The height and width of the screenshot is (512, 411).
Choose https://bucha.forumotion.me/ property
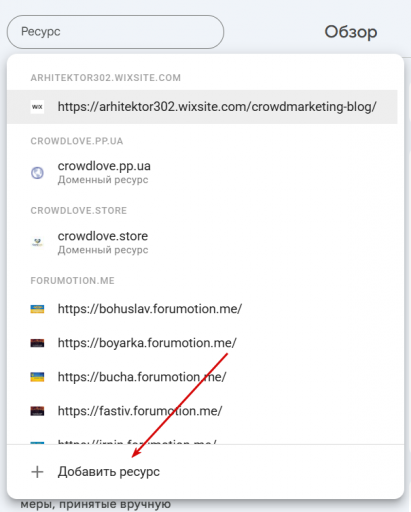click(202, 377)
